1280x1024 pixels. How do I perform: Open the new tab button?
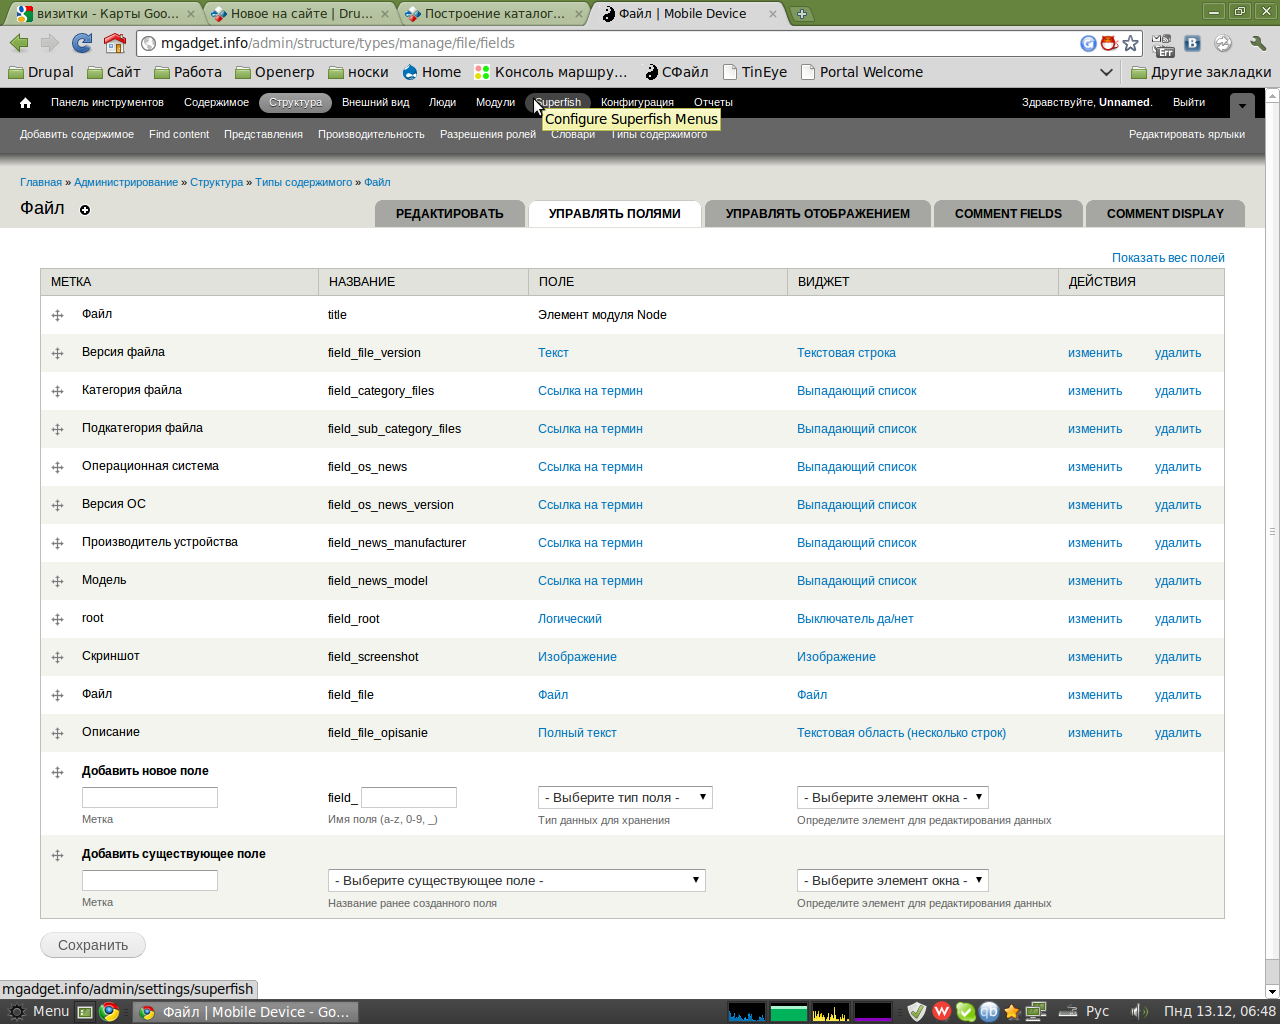click(801, 14)
